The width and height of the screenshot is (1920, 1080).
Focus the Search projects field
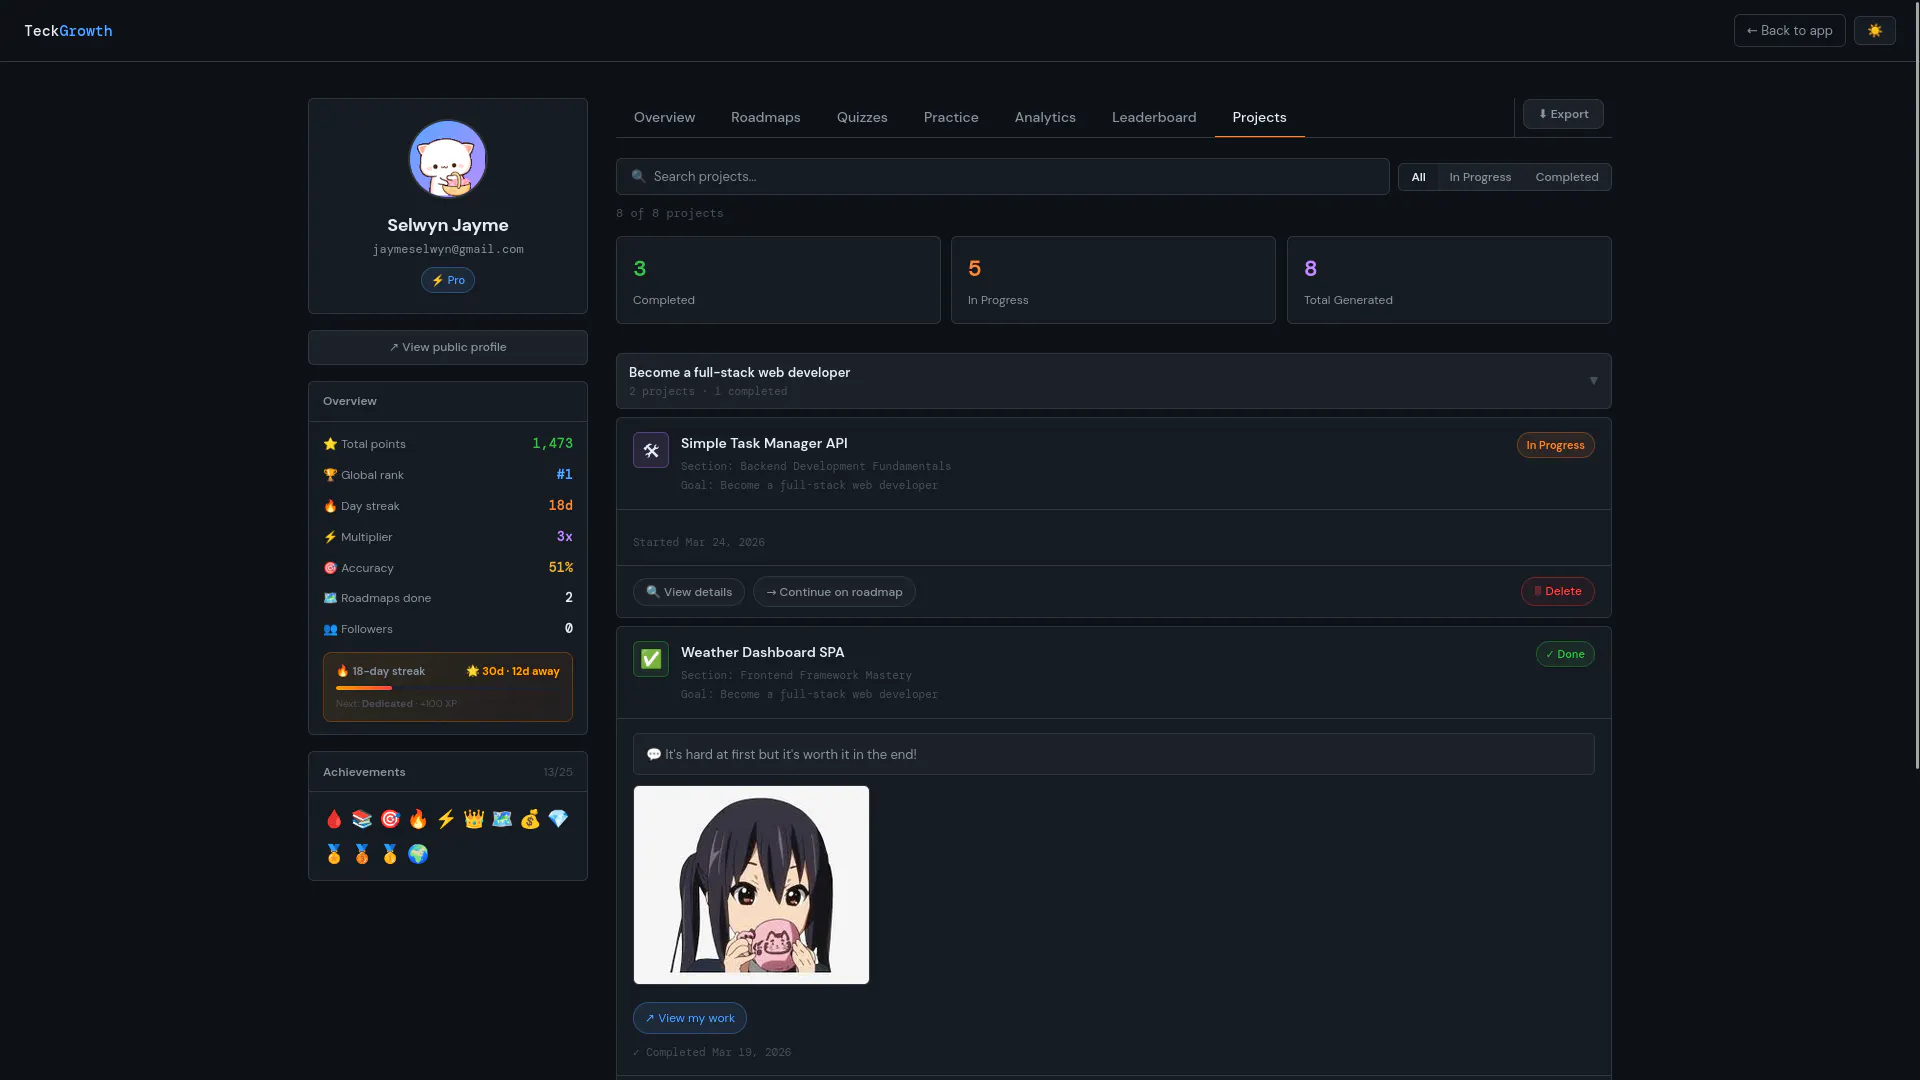point(1003,177)
